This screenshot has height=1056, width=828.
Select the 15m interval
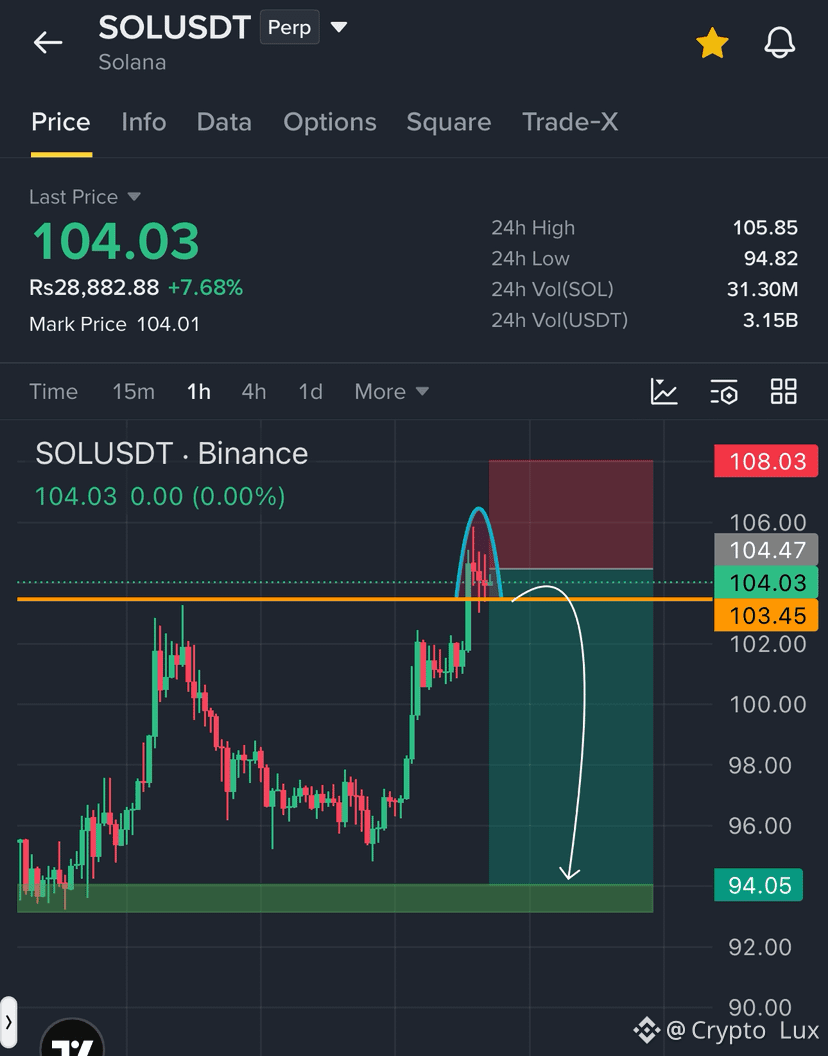pyautogui.click(x=133, y=391)
